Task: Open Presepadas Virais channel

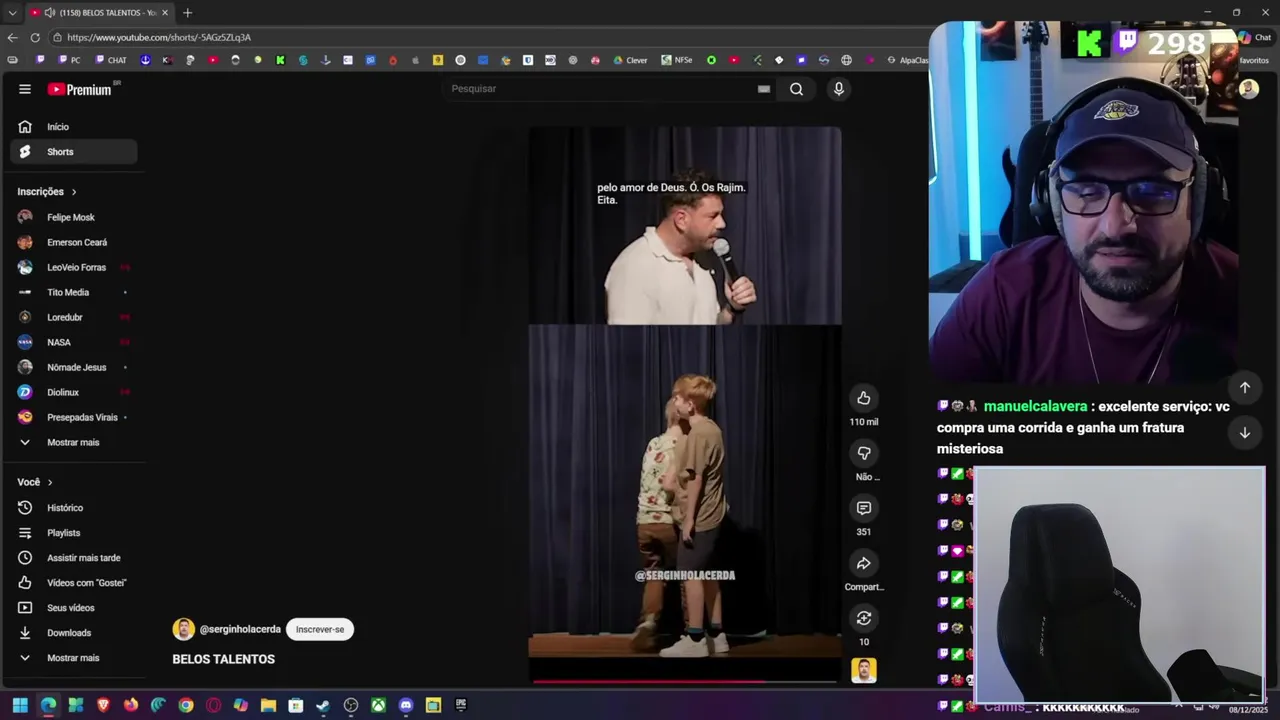Action: (x=74, y=417)
